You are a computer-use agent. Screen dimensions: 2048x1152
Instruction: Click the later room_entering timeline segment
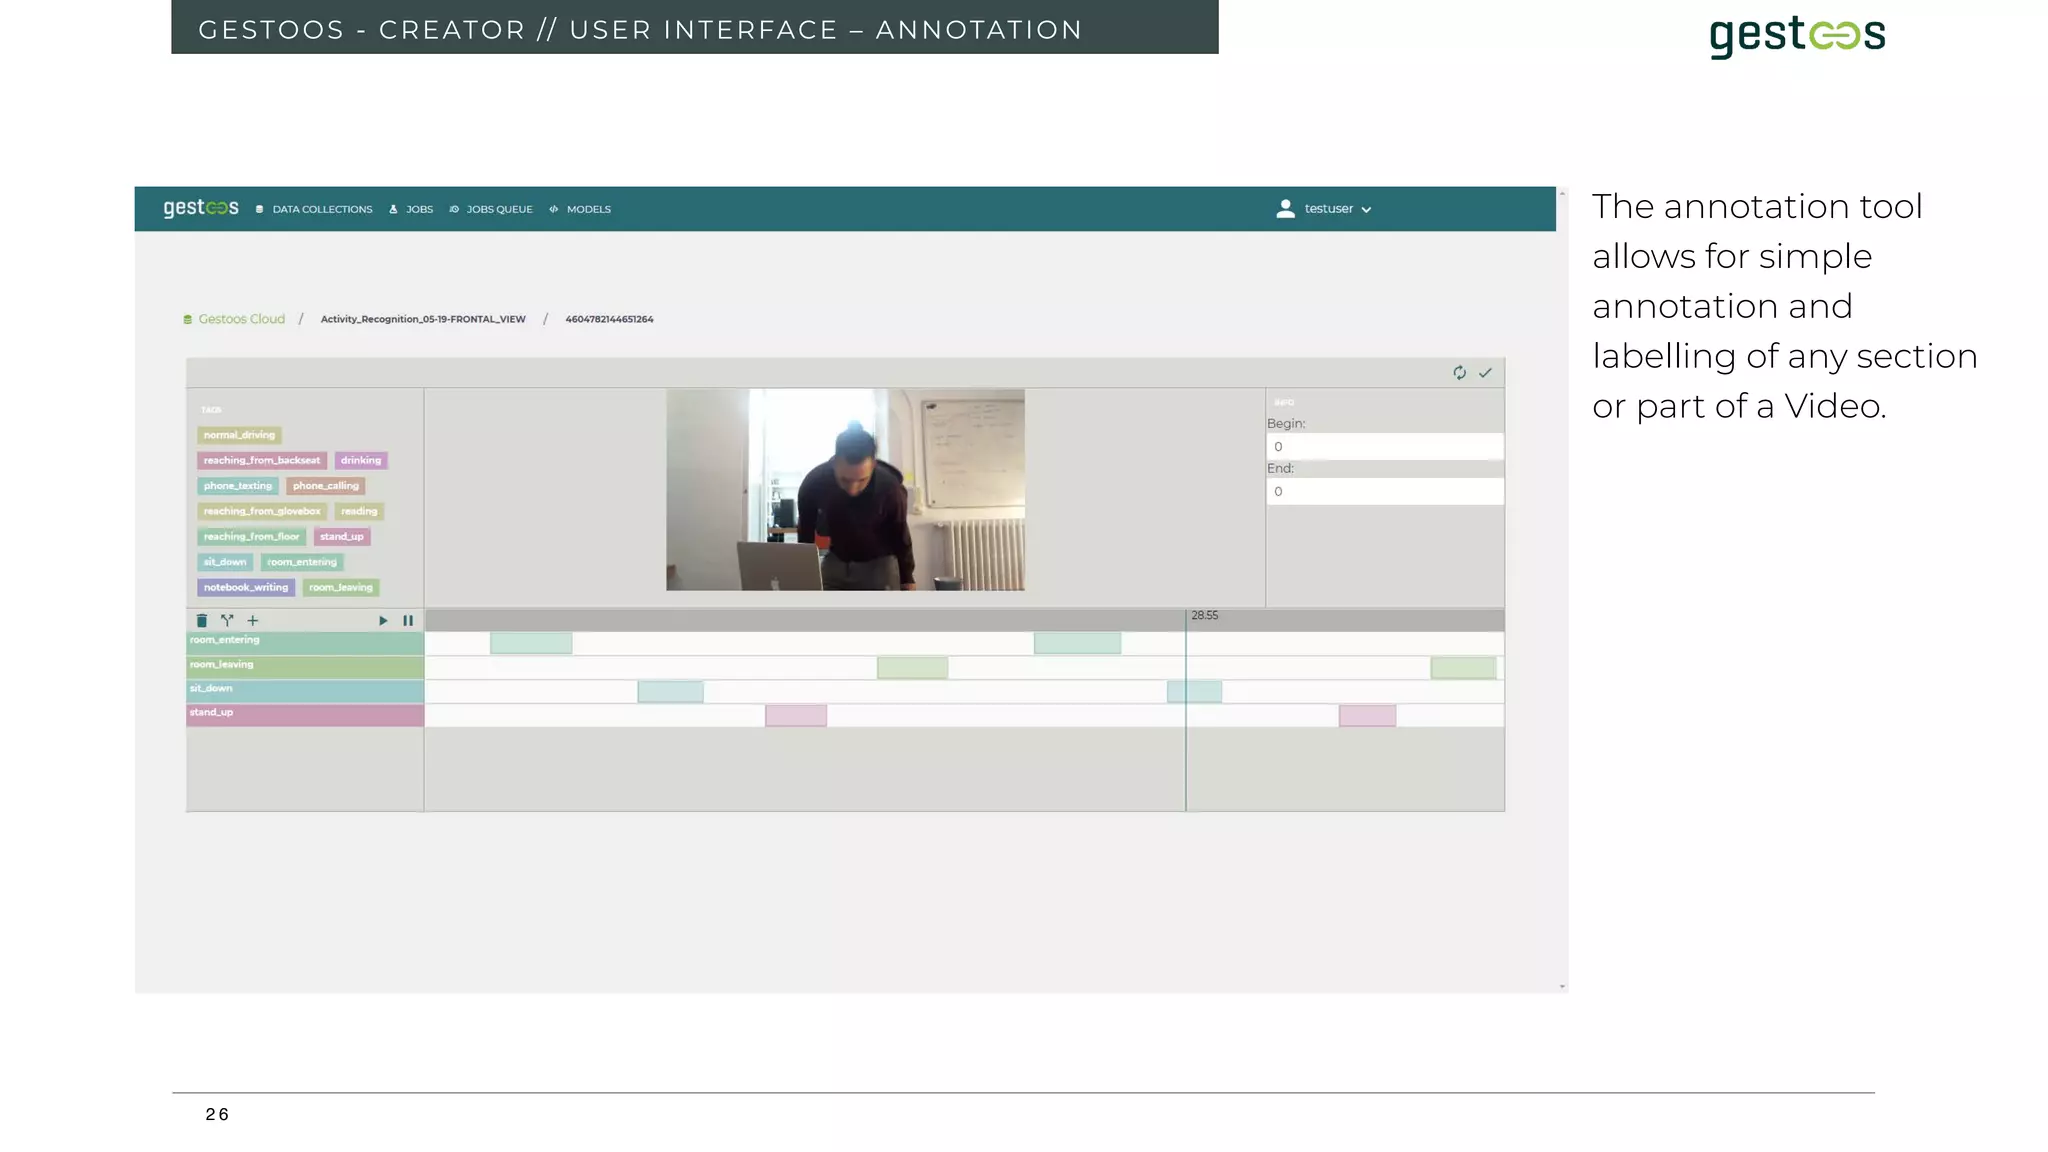pyautogui.click(x=1077, y=643)
